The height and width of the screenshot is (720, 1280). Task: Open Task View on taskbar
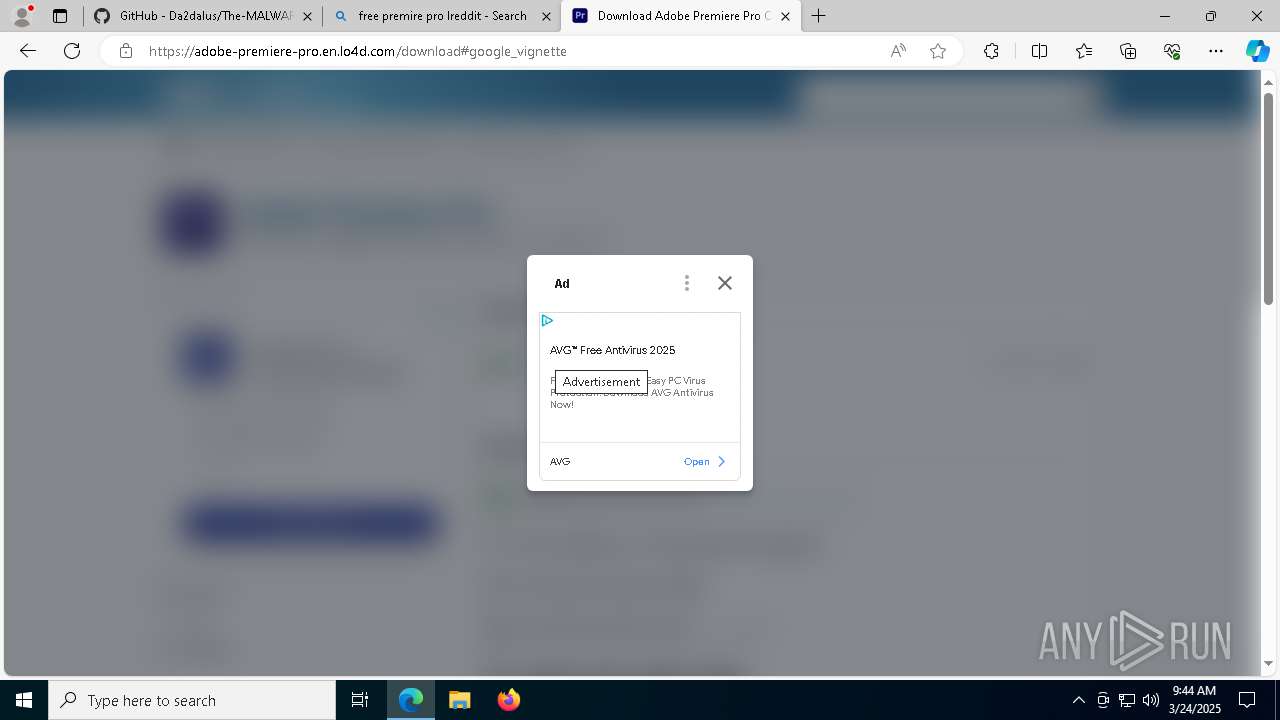point(360,700)
